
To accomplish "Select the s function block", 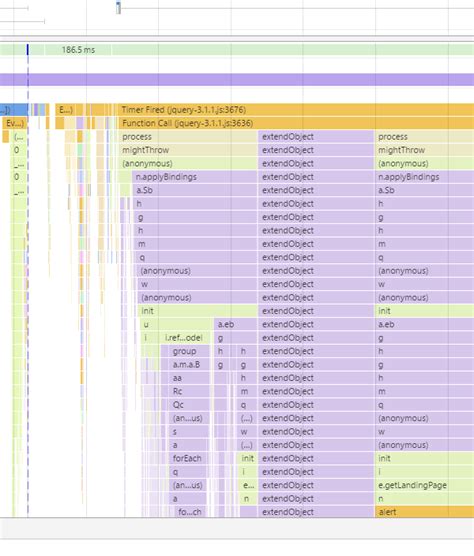I will pos(189,432).
